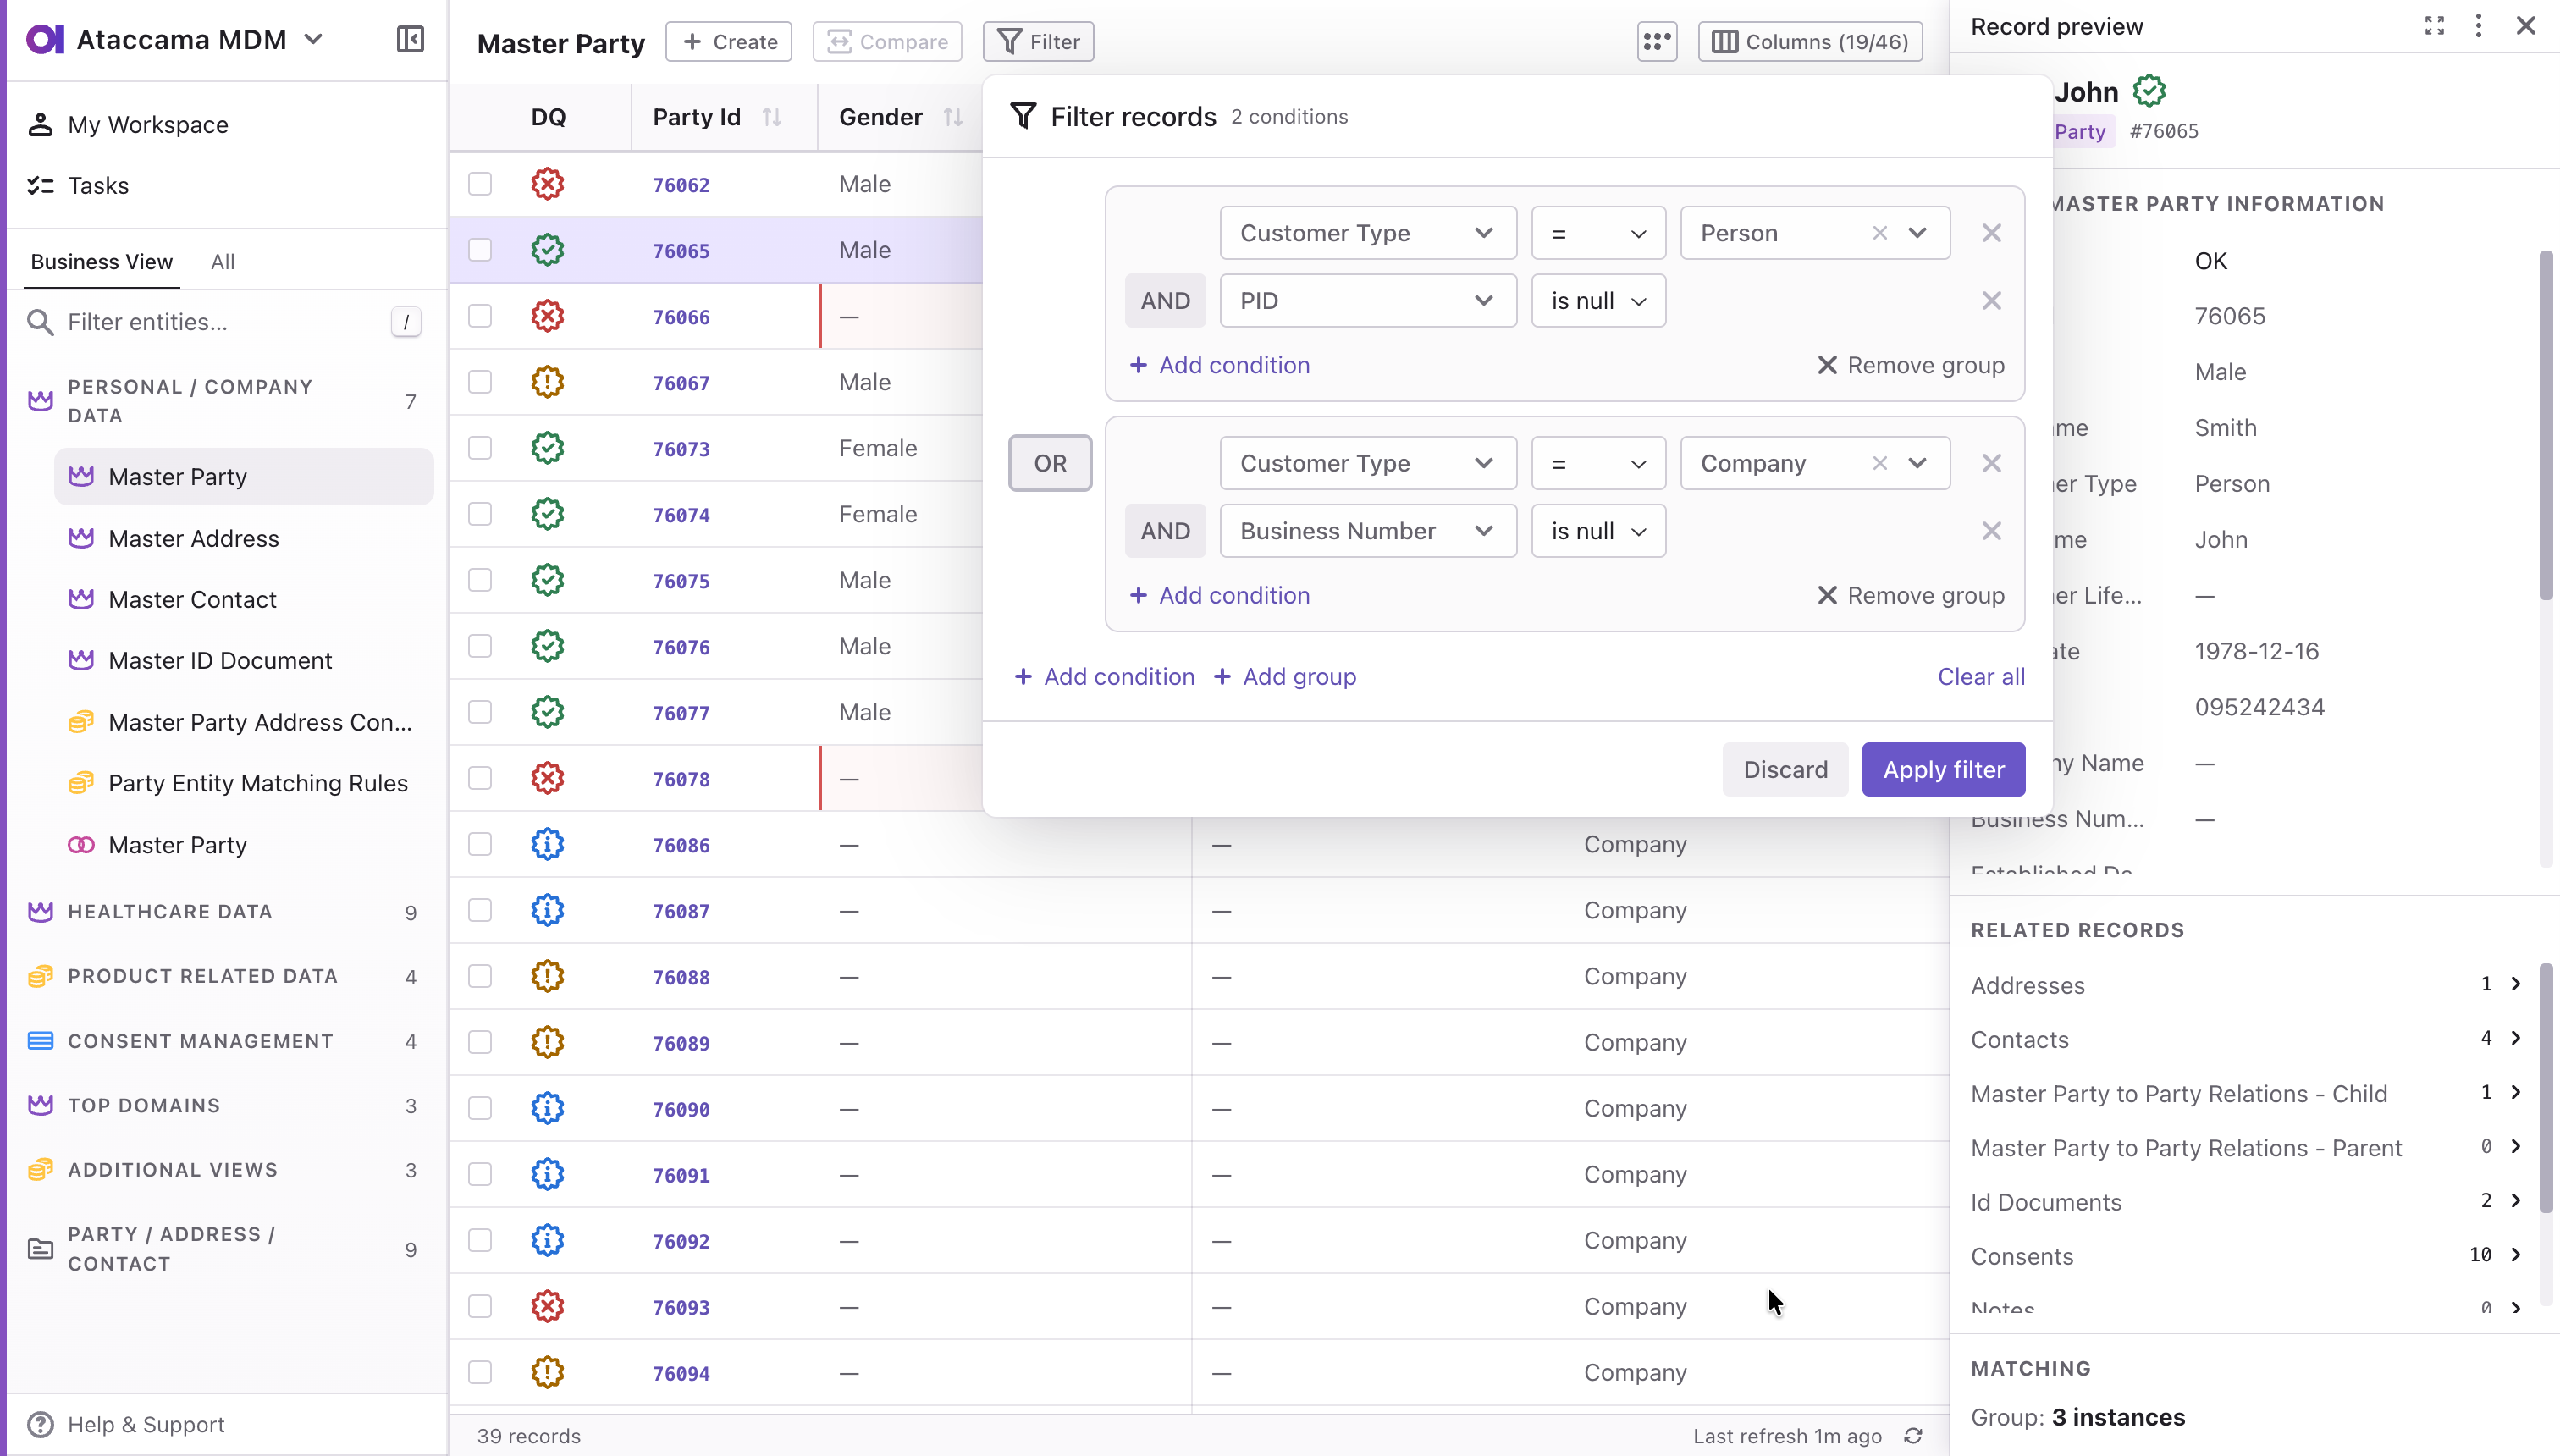Click the Discard button
Image resolution: width=2560 pixels, height=1456 pixels.
coord(1785,769)
